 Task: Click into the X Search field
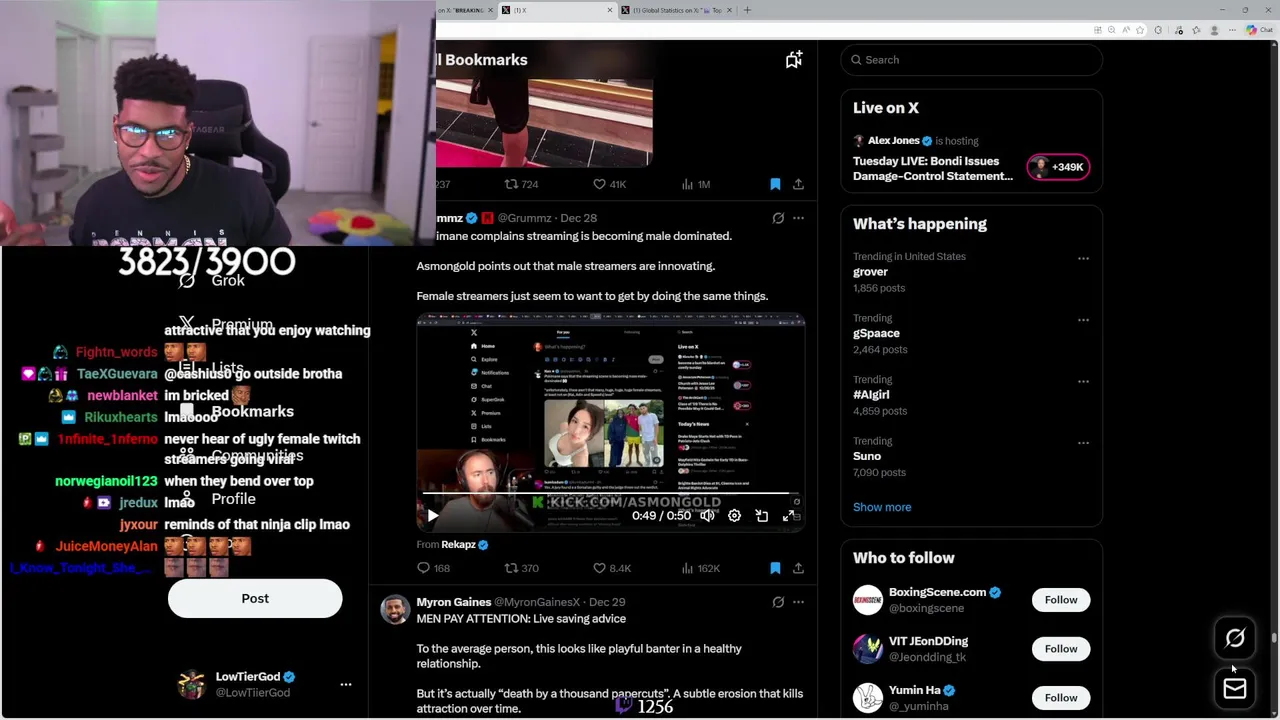click(x=972, y=60)
